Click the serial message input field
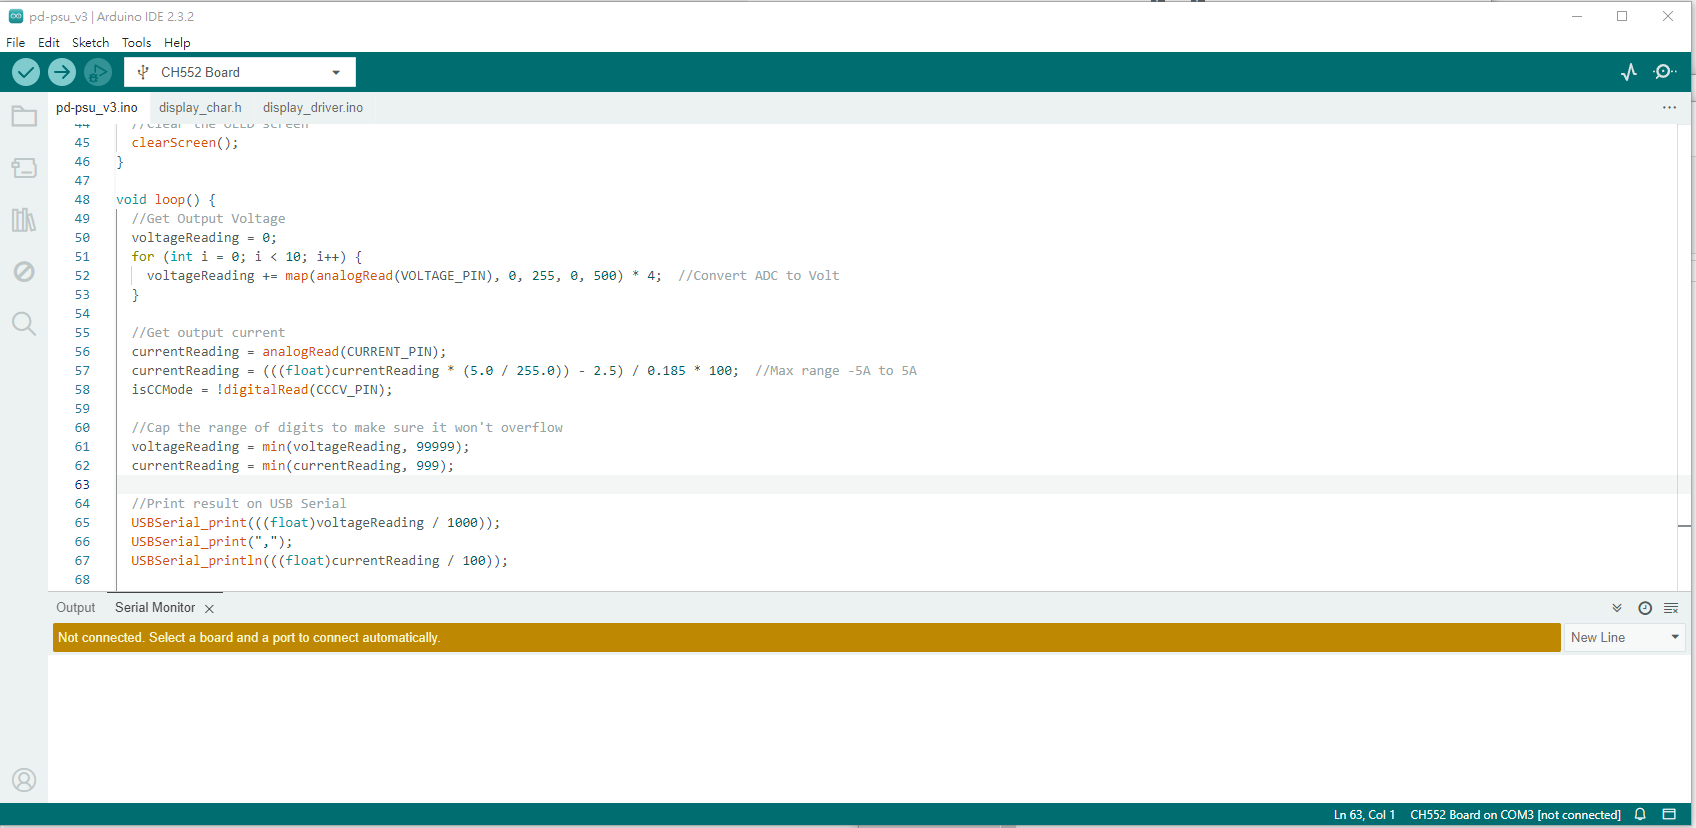Image resolution: width=1696 pixels, height=828 pixels. click(806, 638)
